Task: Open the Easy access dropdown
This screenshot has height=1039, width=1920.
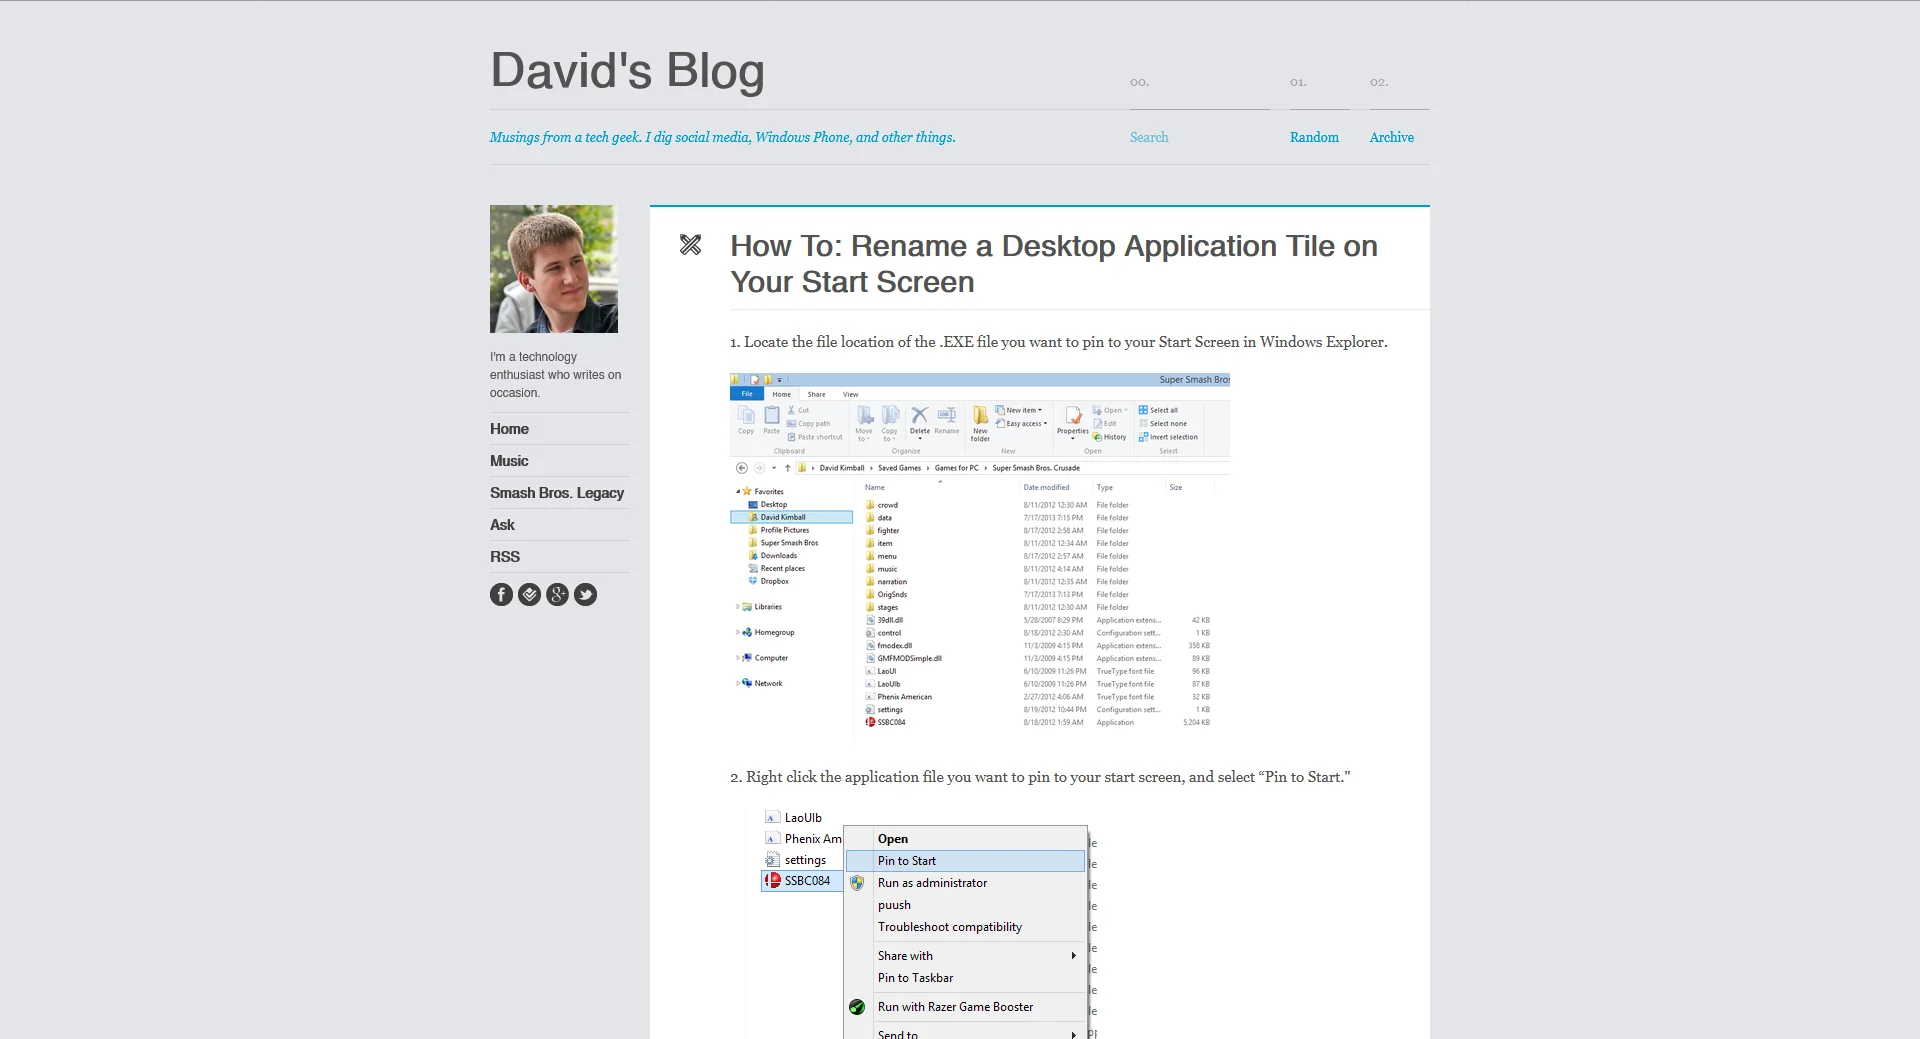Action: click(1043, 423)
